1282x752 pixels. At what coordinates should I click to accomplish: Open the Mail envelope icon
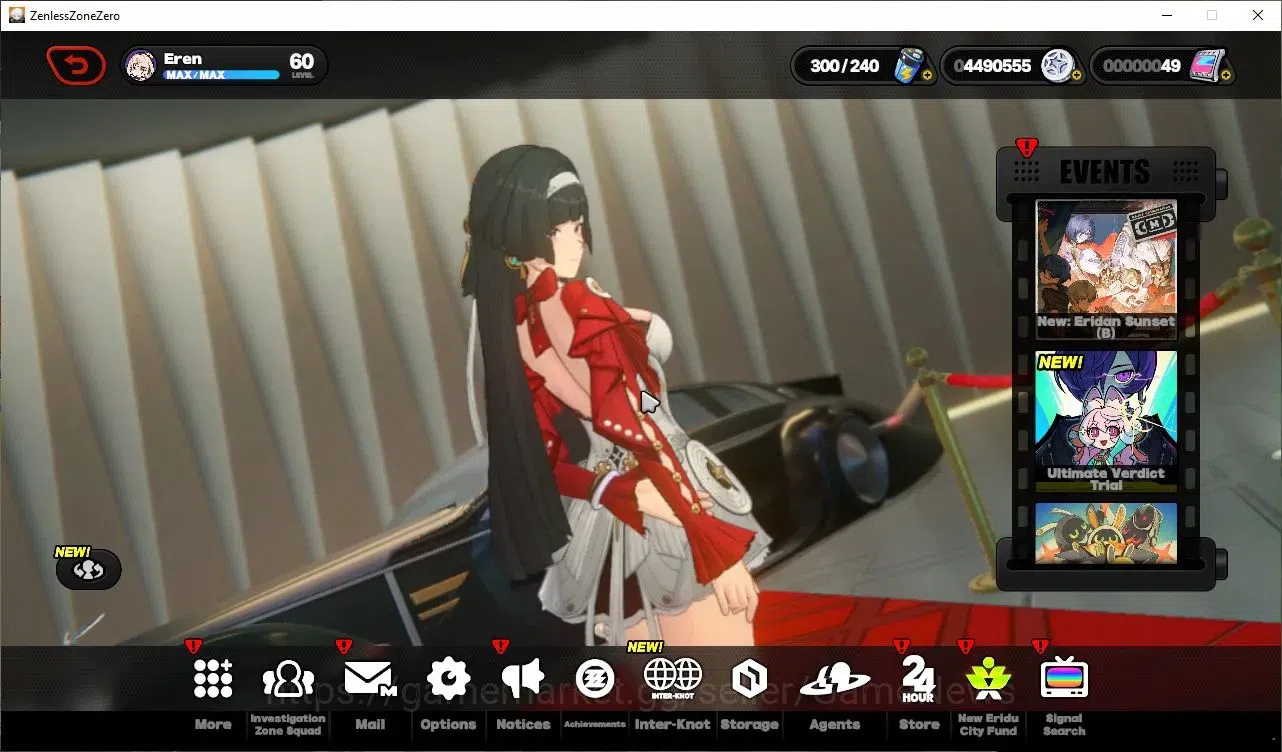(369, 679)
